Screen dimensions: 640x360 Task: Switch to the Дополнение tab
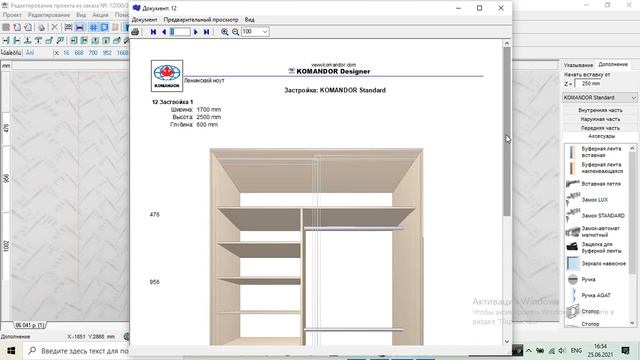[613, 64]
